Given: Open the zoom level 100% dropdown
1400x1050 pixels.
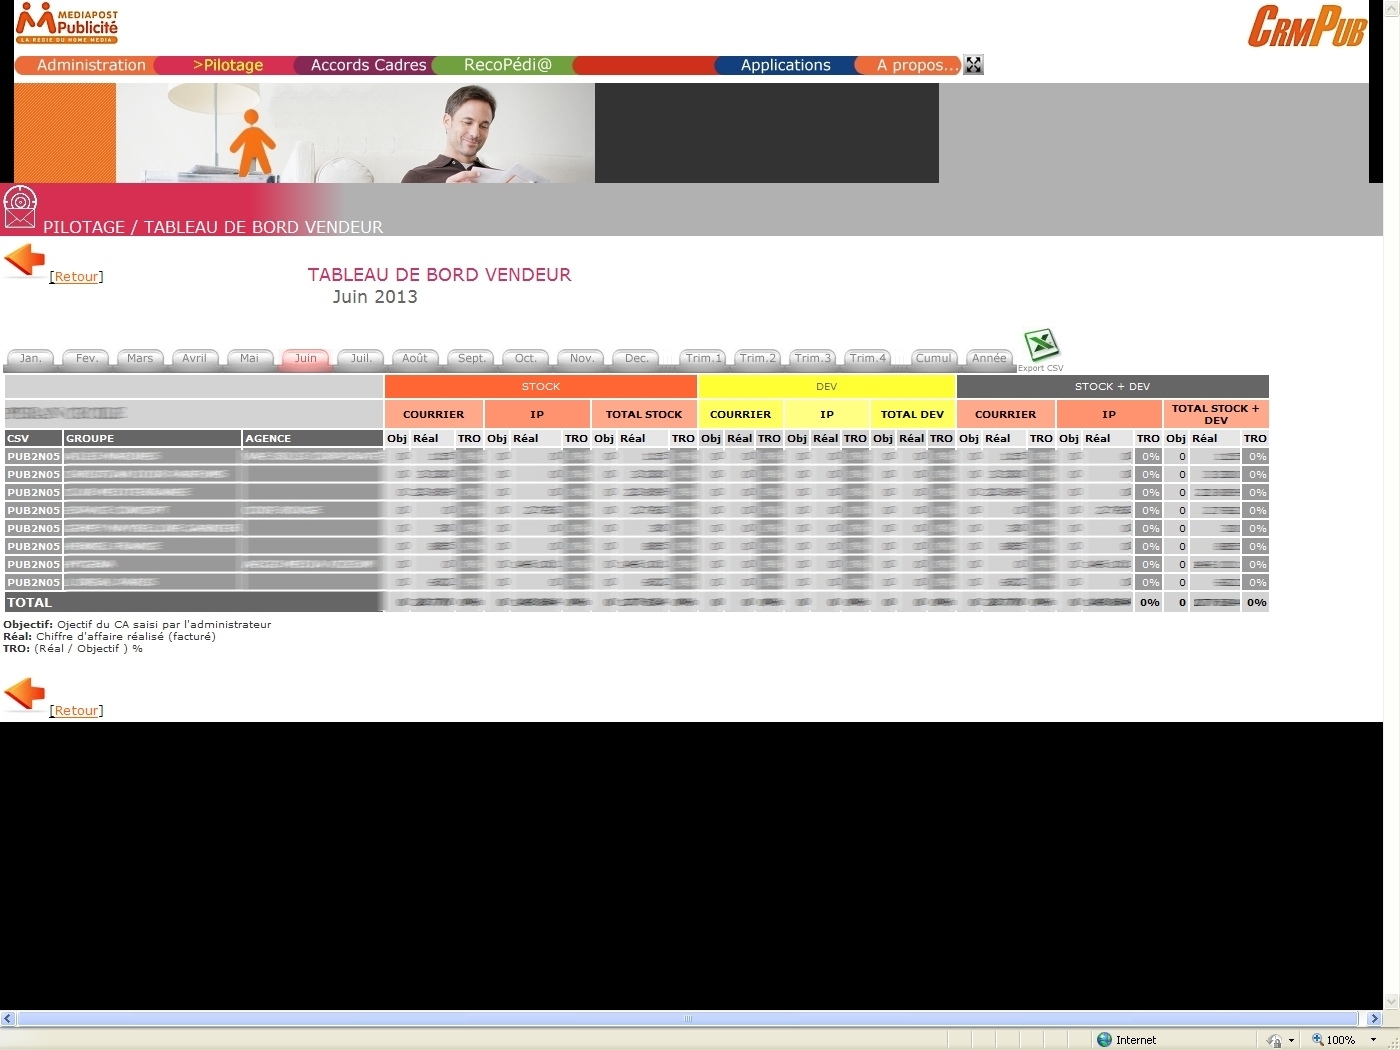Looking at the screenshot, I should (x=1373, y=1040).
